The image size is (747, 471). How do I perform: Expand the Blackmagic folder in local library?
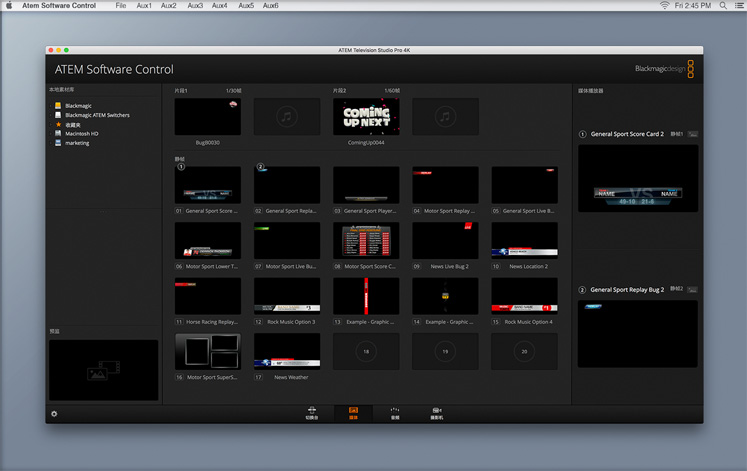click(78, 105)
